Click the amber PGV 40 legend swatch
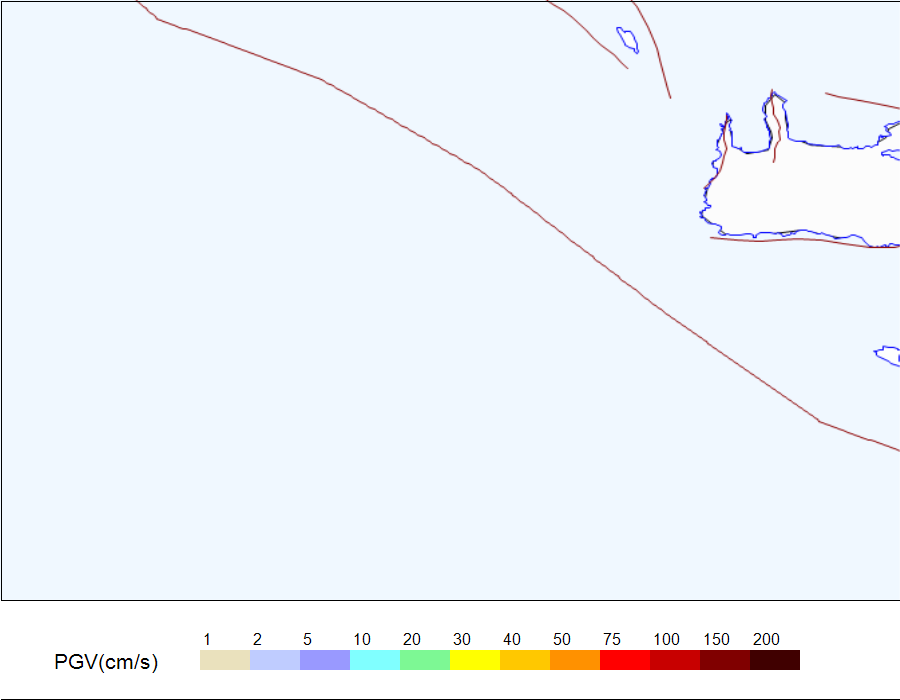900x700 pixels. pos(524,660)
